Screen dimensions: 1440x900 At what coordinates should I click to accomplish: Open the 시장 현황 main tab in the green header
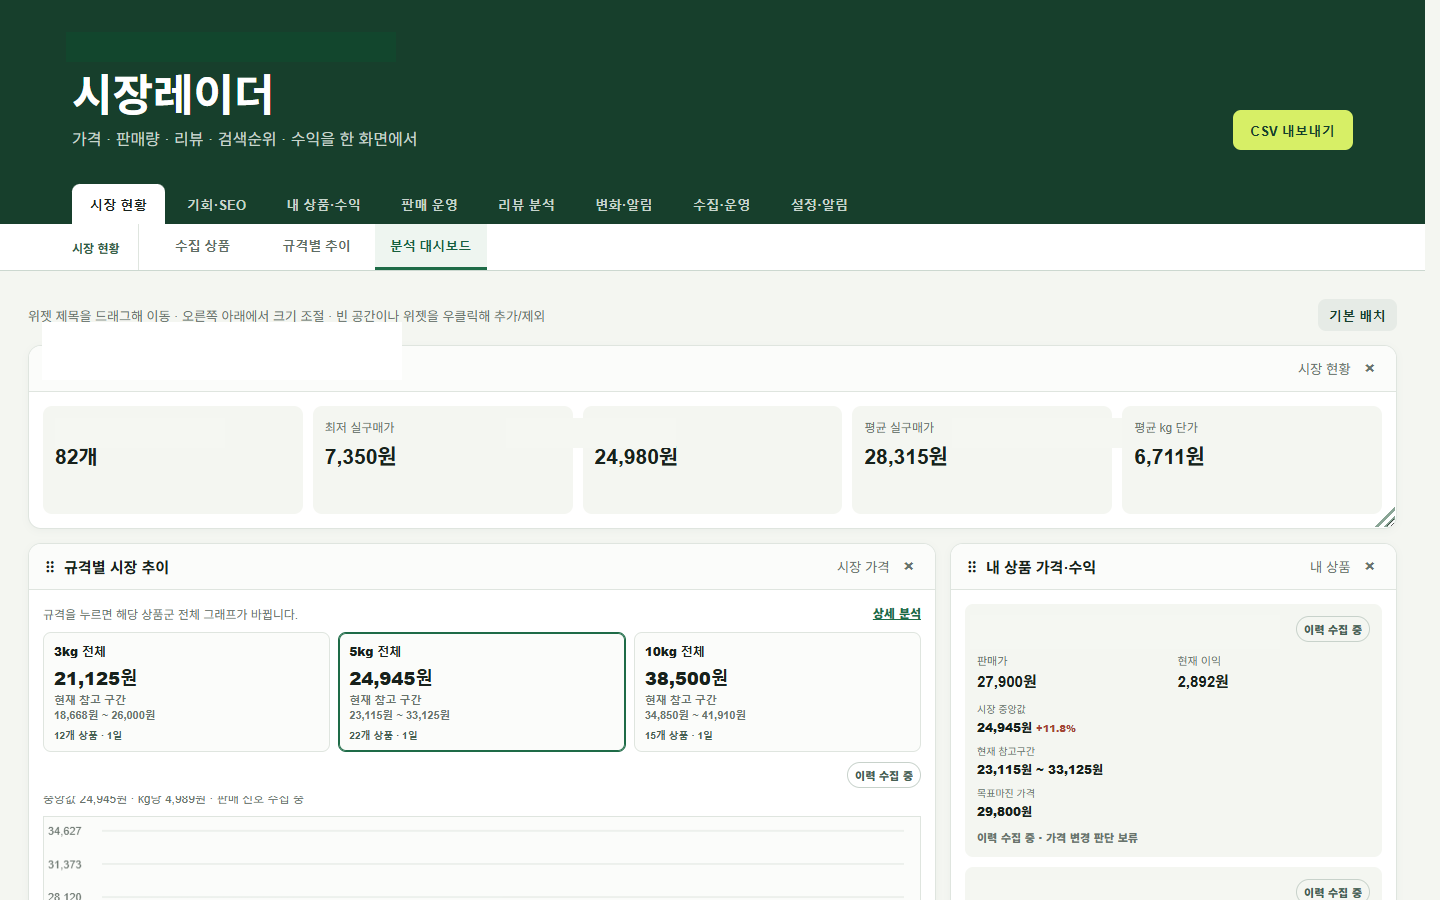tap(118, 205)
